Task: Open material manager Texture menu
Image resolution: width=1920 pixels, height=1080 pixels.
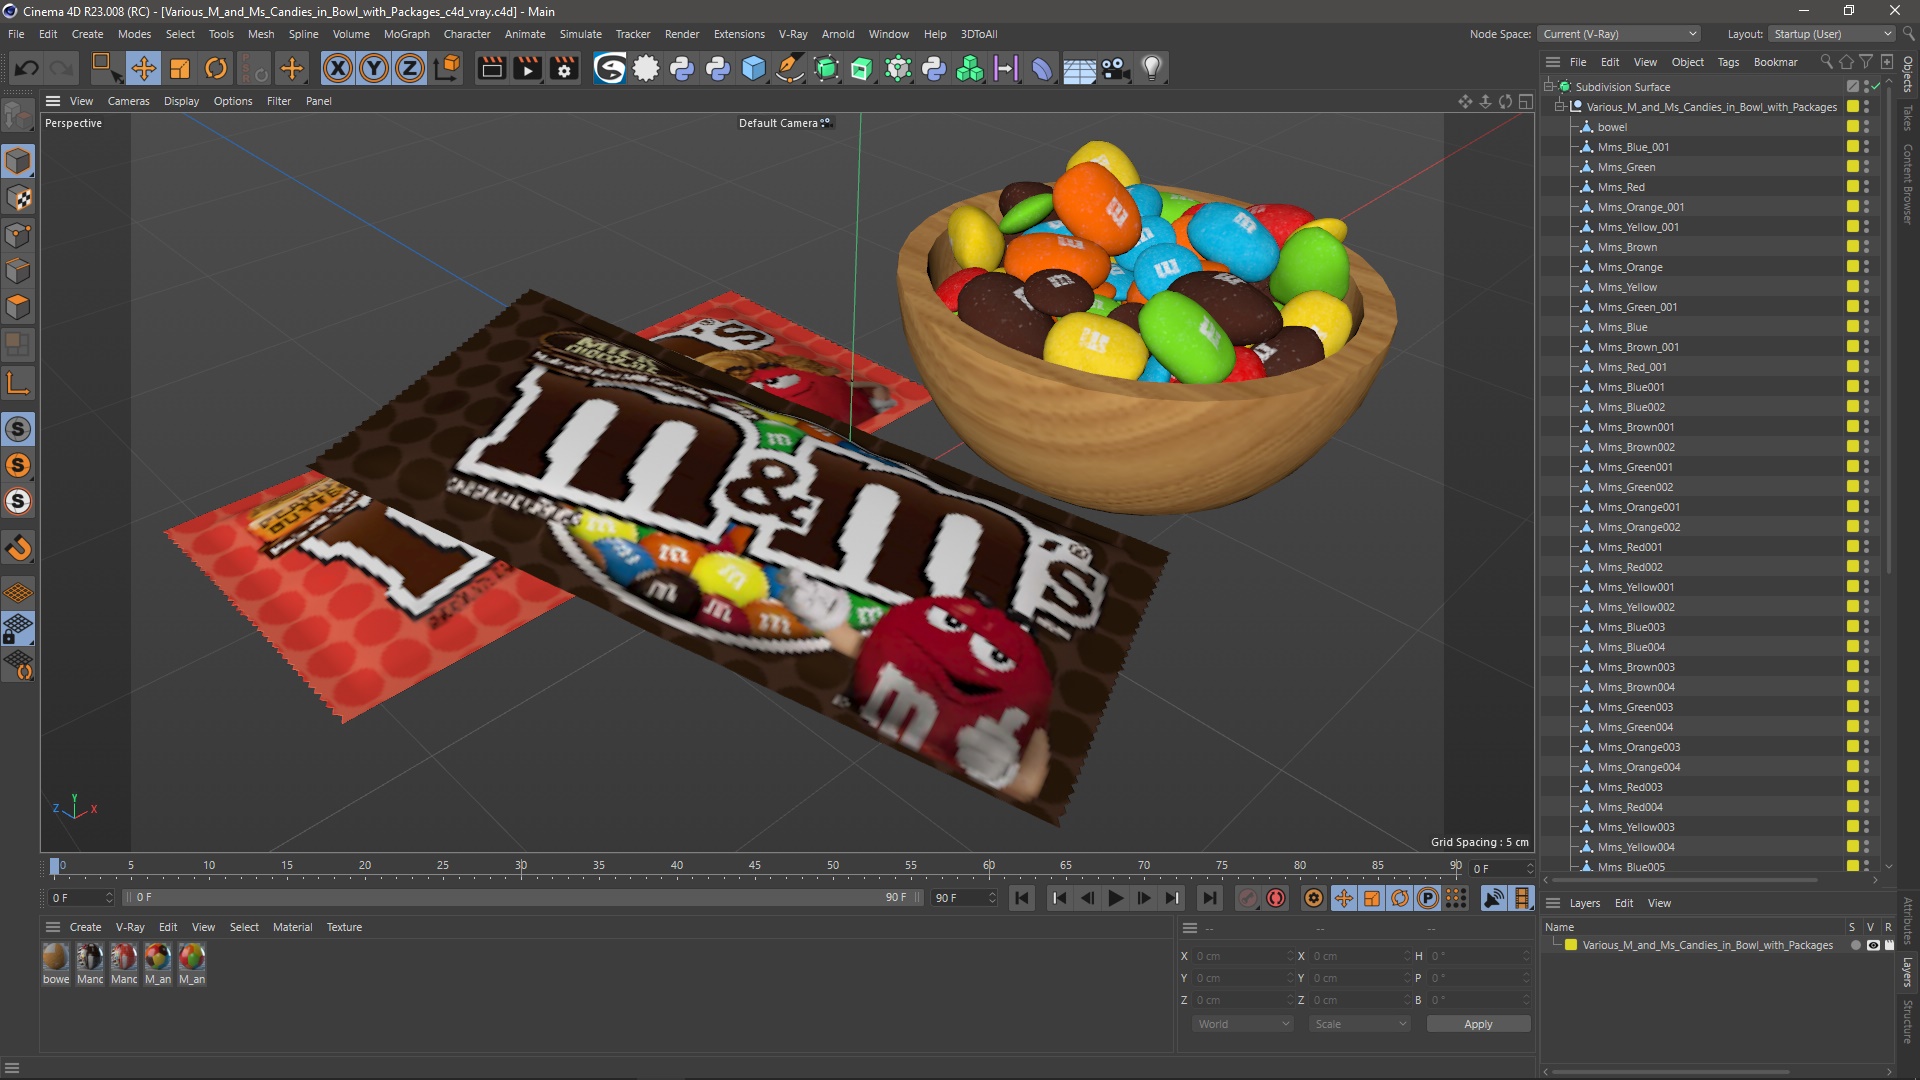Action: coord(344,927)
